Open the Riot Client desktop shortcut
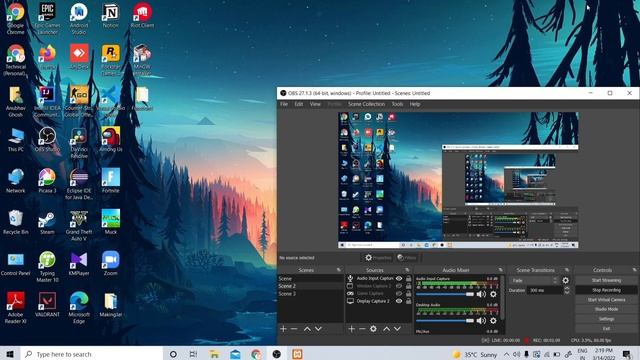 coord(142,16)
